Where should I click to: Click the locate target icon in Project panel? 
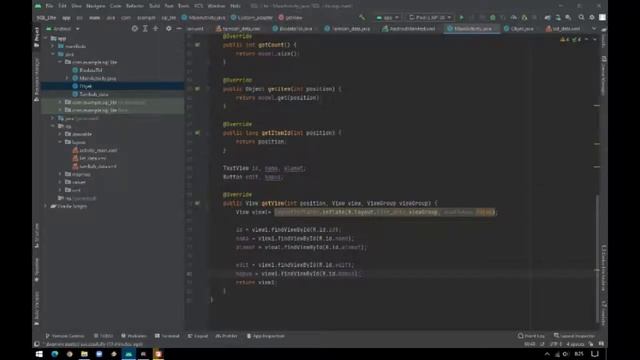pyautogui.click(x=134, y=29)
